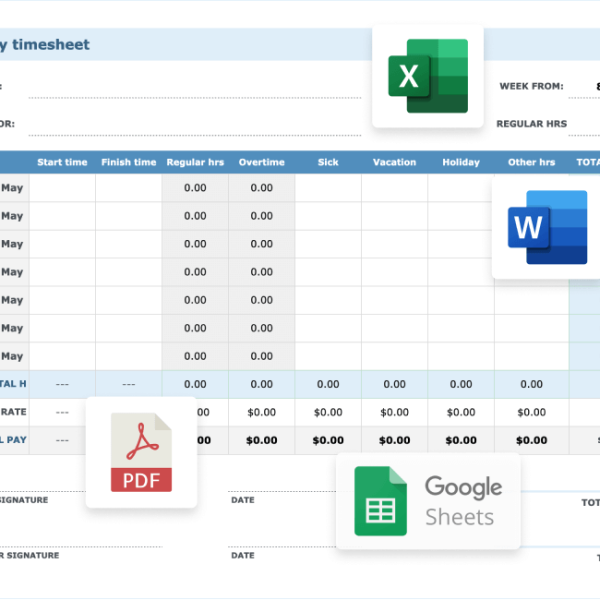
Task: Select the 'Holiday' column header
Action: (x=461, y=162)
